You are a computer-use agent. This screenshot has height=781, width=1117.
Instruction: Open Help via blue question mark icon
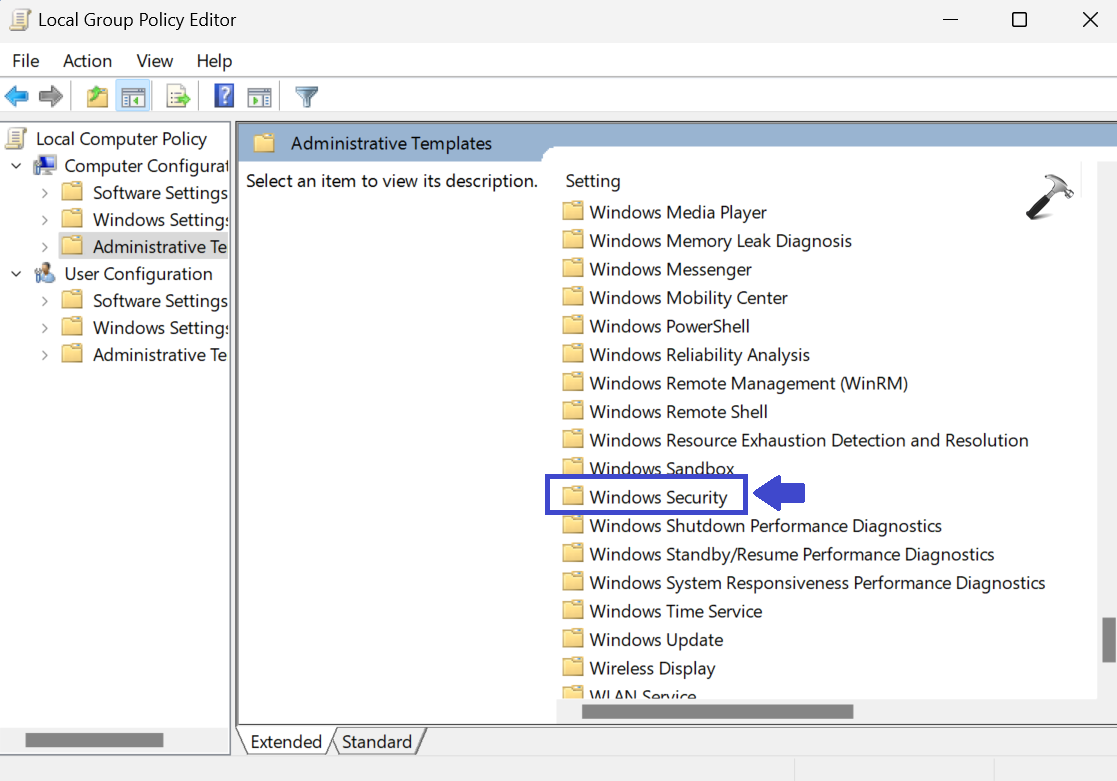tap(225, 97)
